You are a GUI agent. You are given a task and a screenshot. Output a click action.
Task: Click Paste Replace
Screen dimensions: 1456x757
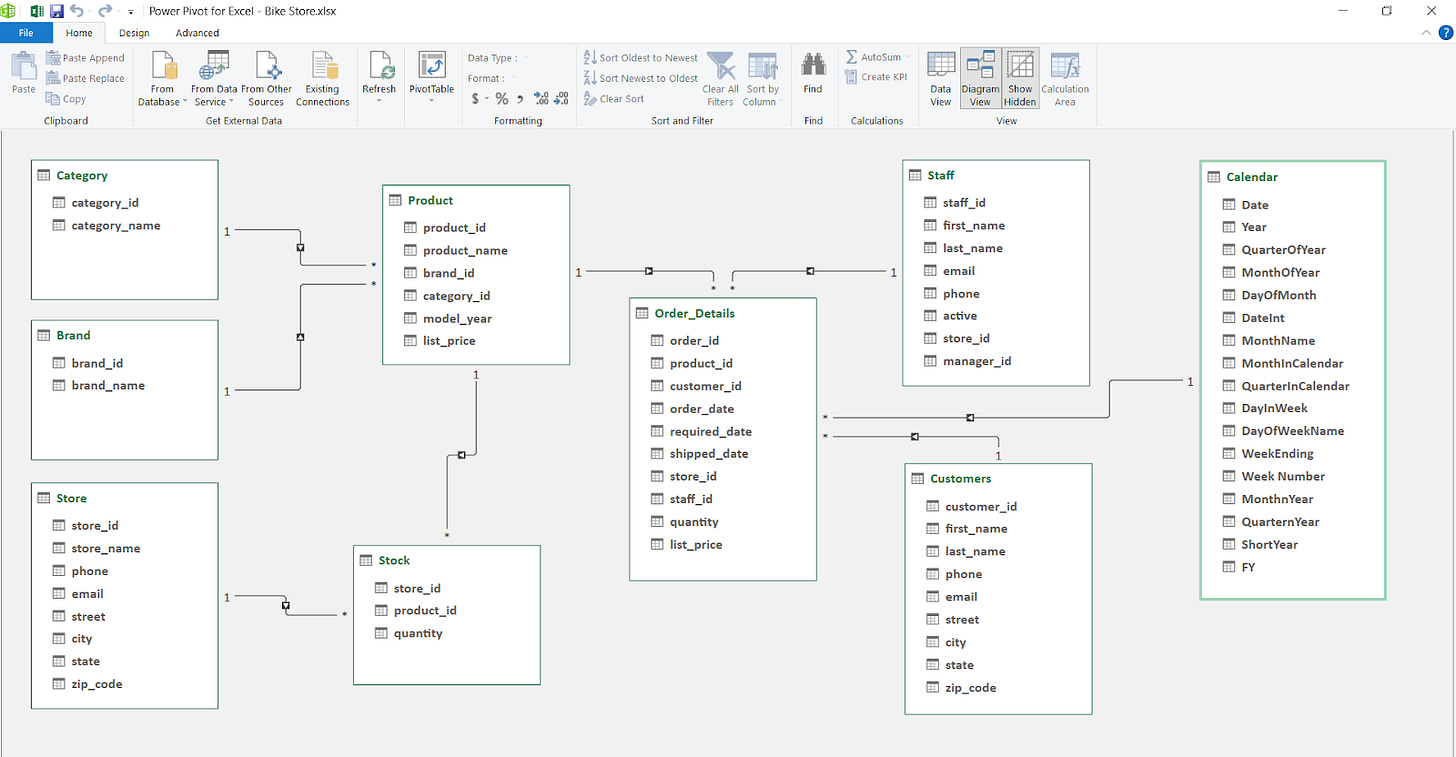coord(84,78)
